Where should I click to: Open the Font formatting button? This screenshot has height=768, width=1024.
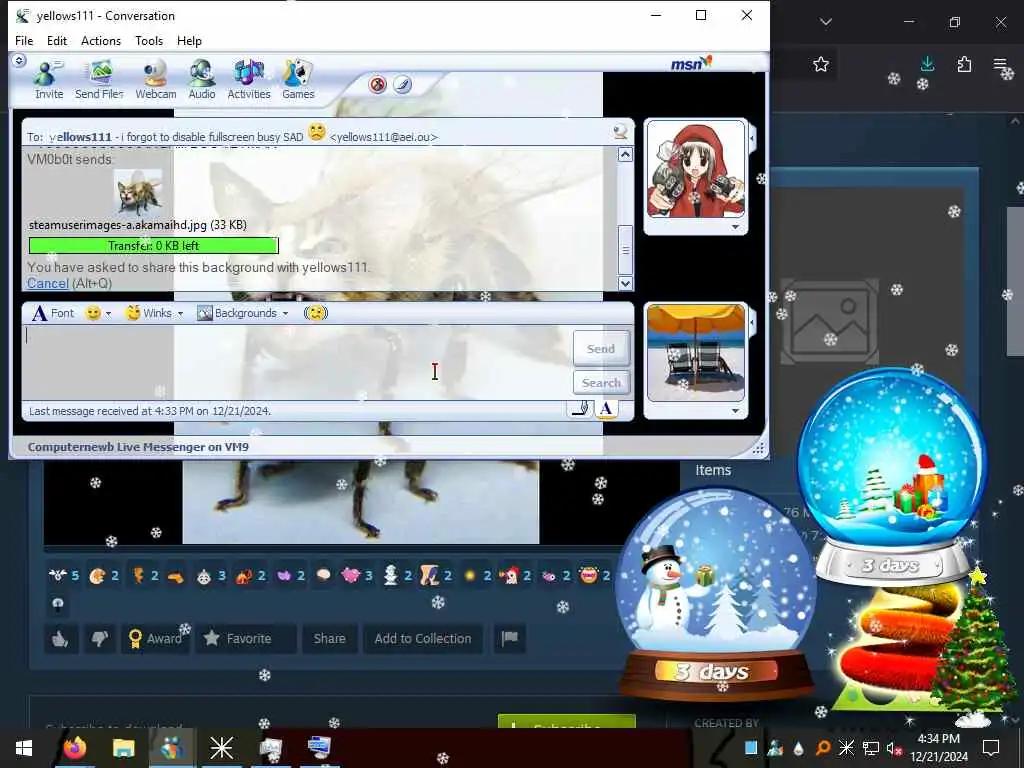54,313
